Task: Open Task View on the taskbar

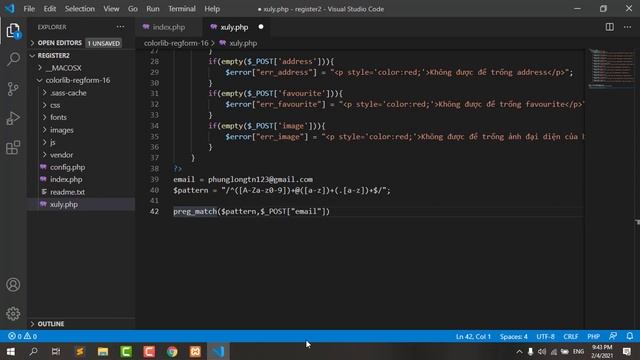Action: tap(56, 351)
